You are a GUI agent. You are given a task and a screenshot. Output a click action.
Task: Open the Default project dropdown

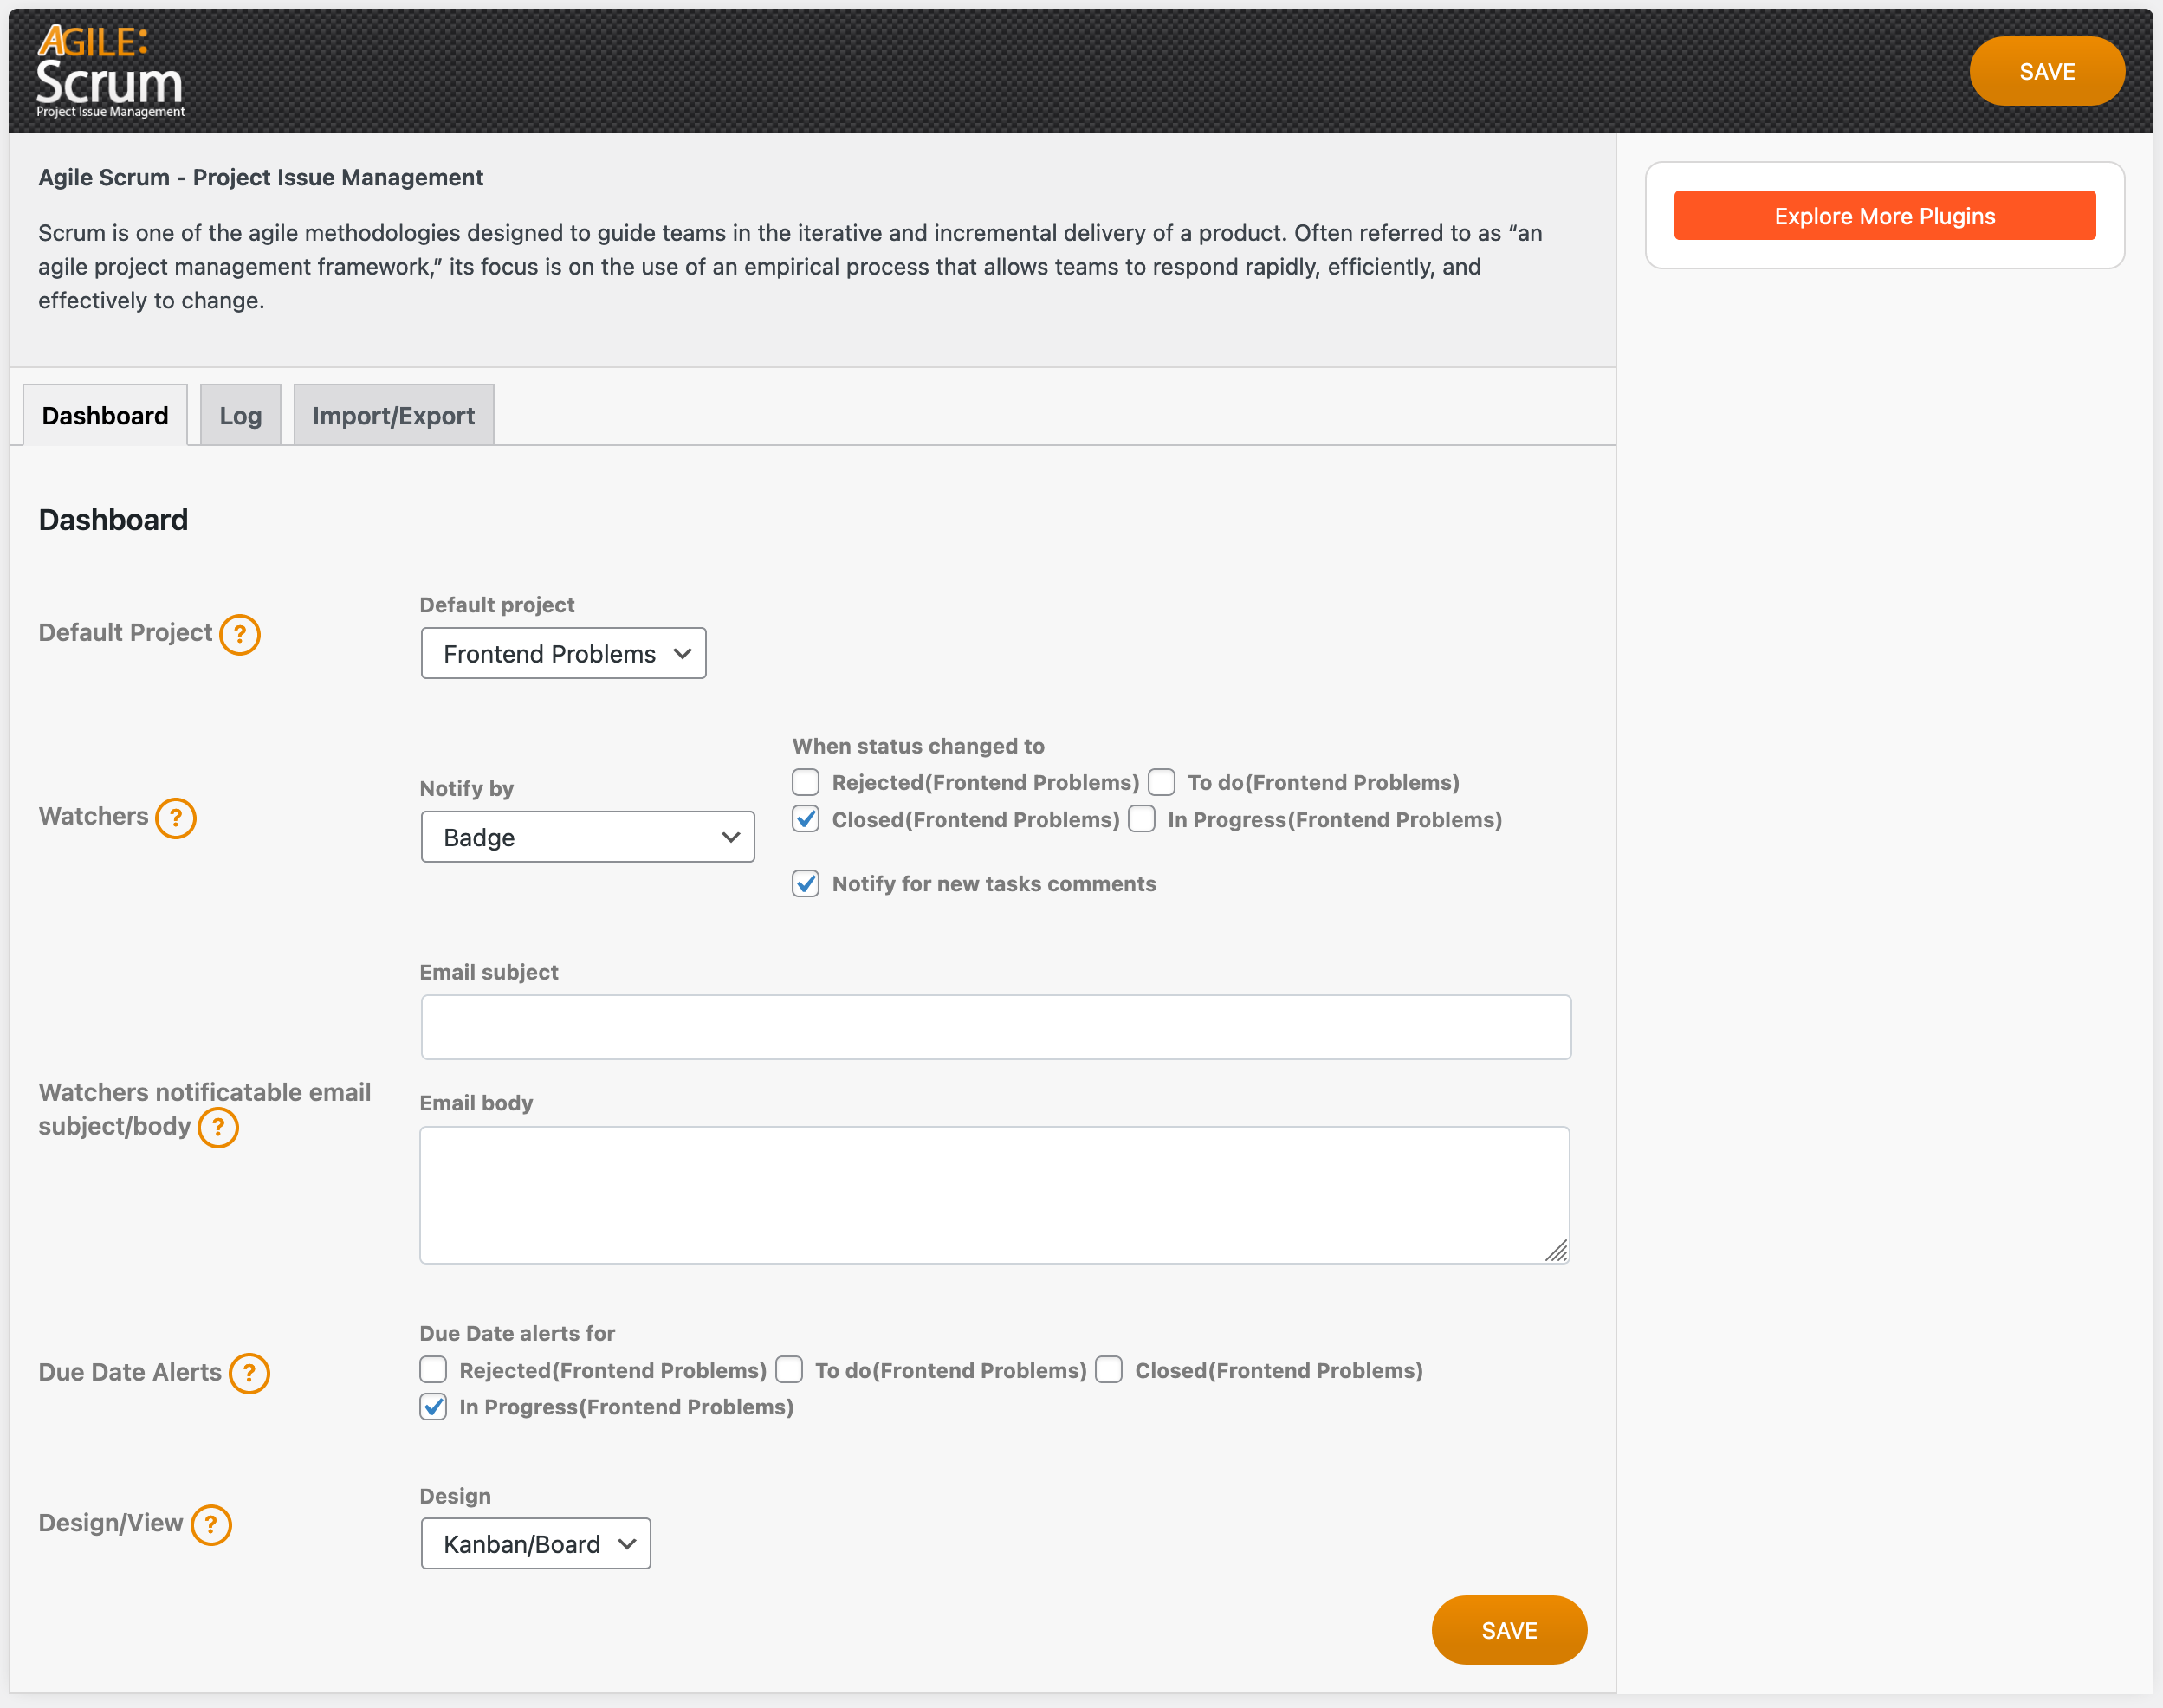[563, 653]
